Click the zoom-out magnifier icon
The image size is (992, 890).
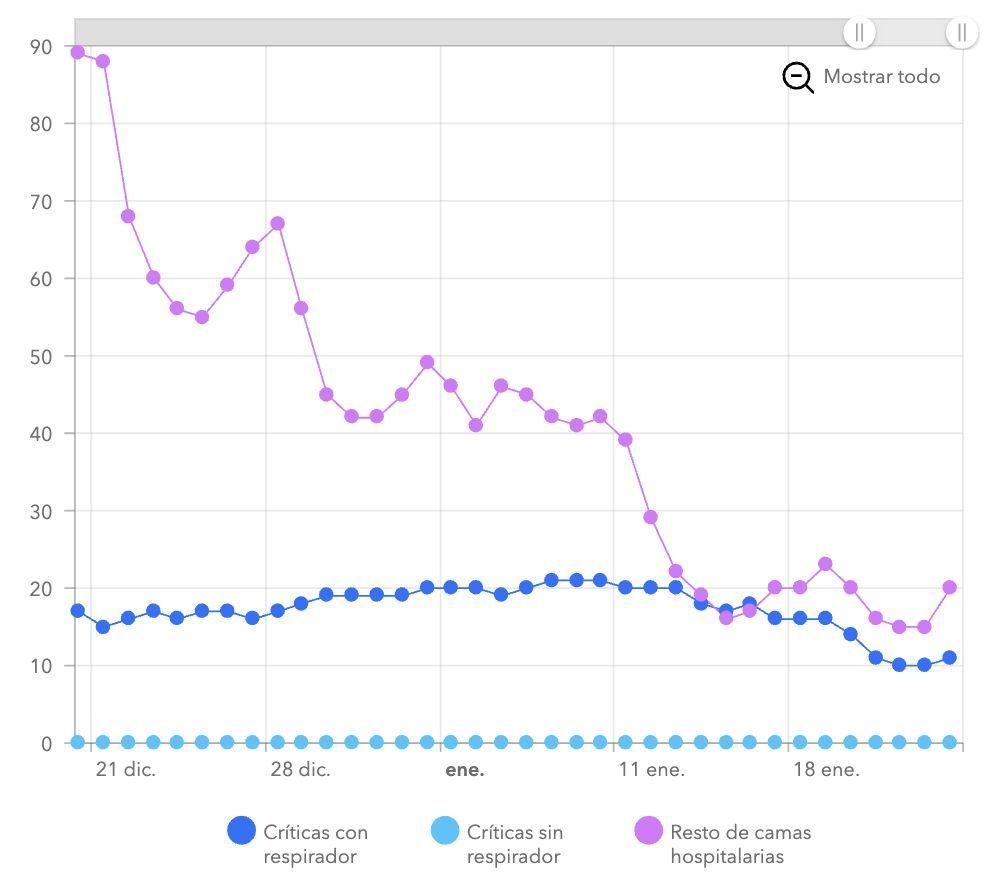pos(797,76)
